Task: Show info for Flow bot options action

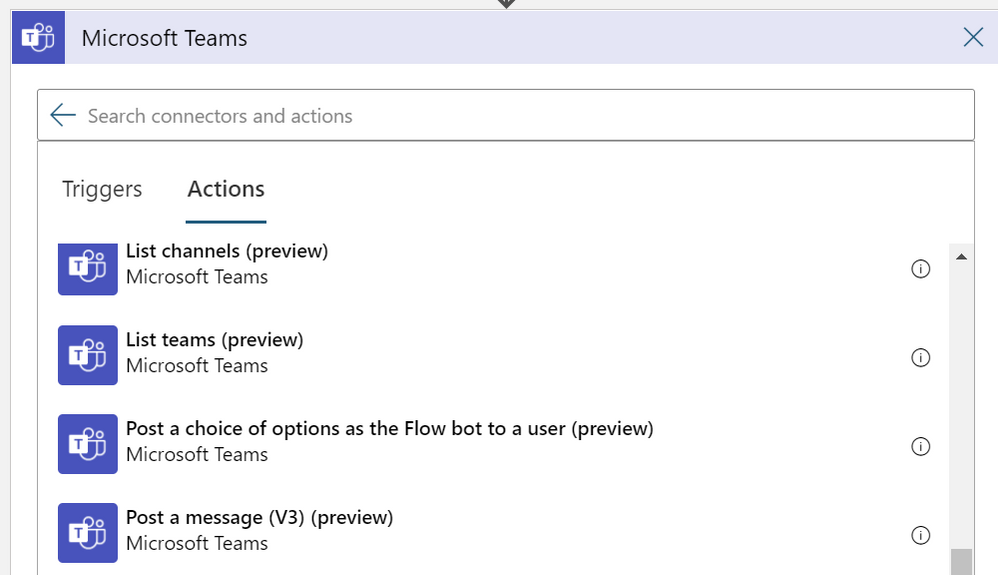Action: click(921, 446)
